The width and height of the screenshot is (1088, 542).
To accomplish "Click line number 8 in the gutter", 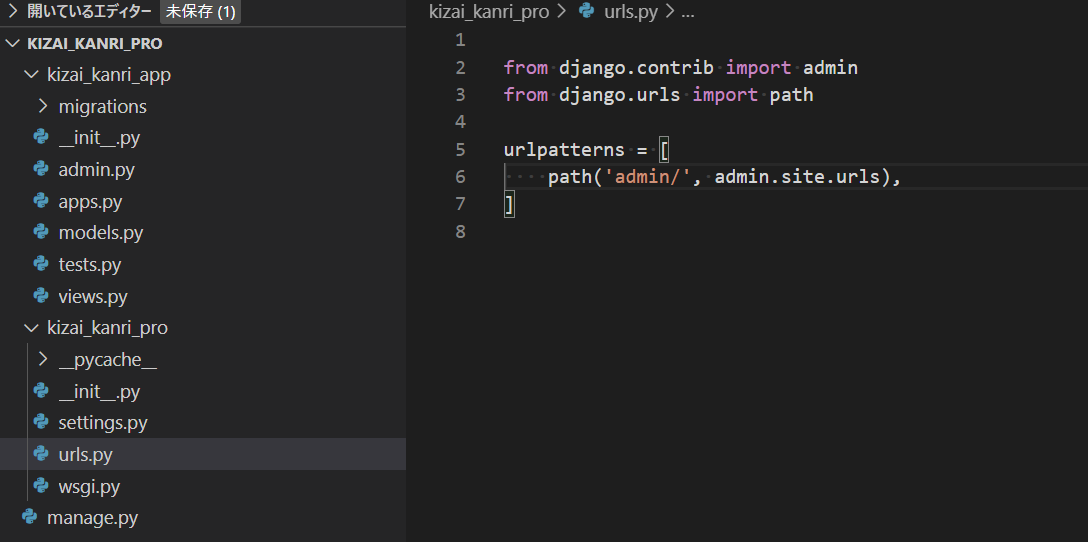I will coord(460,231).
